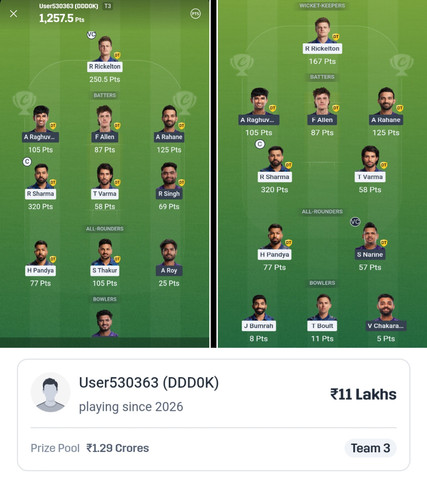Tap the VC badge near S Narine
The width and height of the screenshot is (427, 500).
pyautogui.click(x=355, y=222)
